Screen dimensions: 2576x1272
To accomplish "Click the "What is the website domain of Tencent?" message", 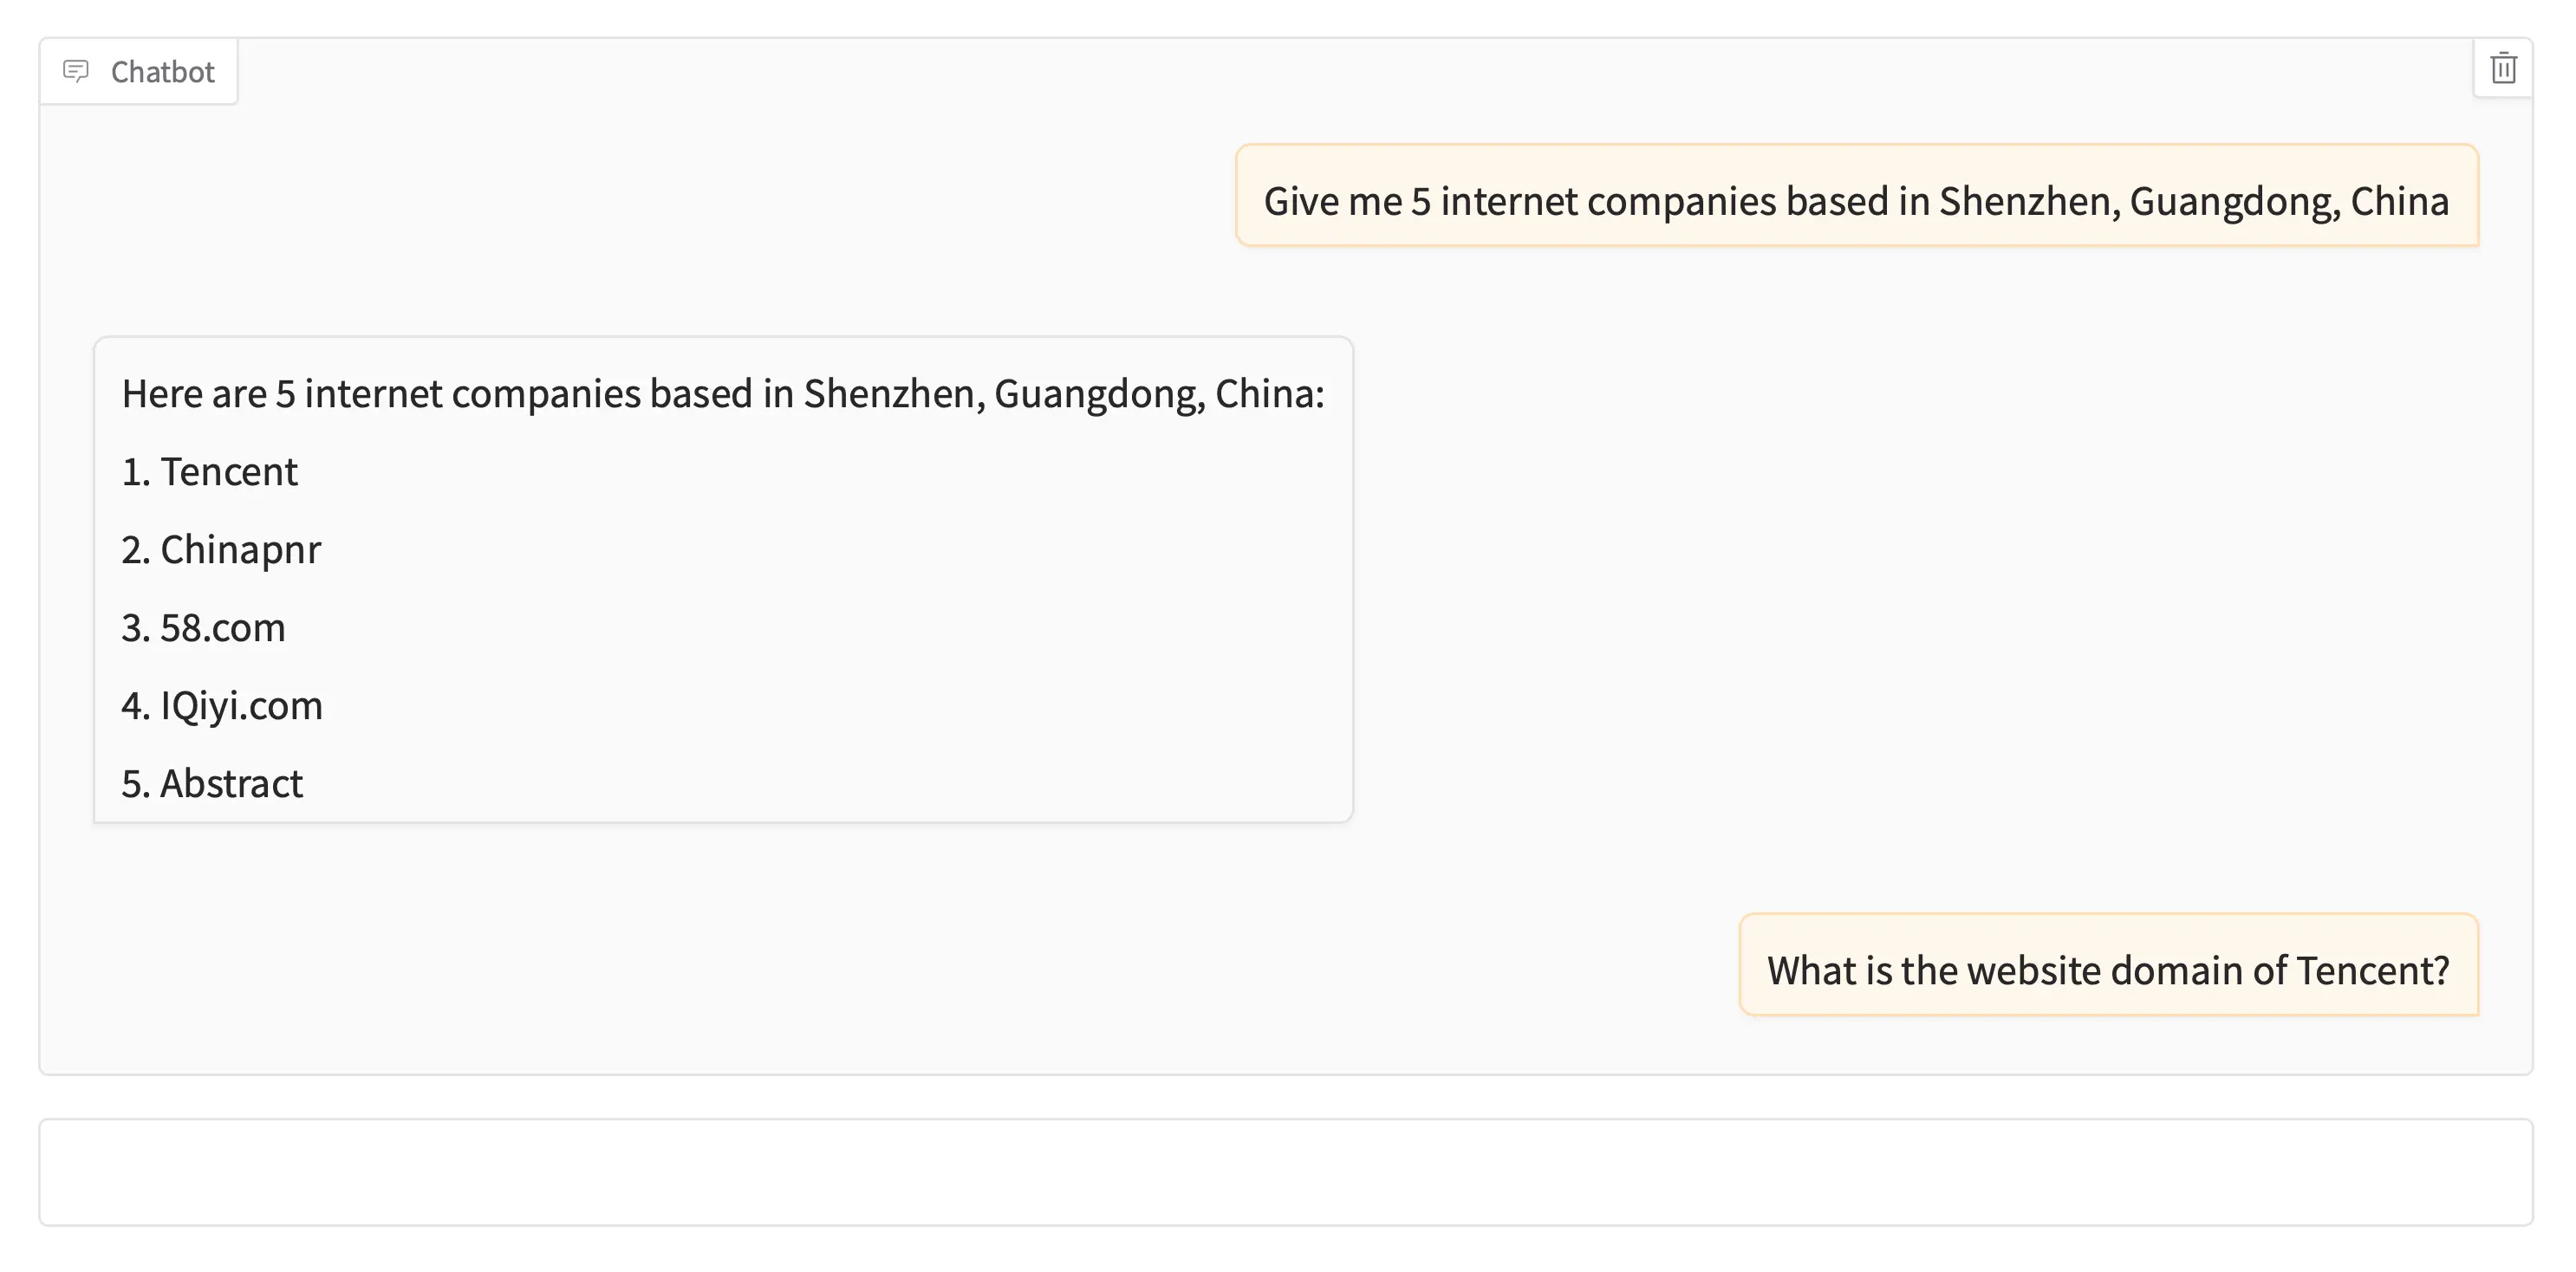I will 2108,970.
